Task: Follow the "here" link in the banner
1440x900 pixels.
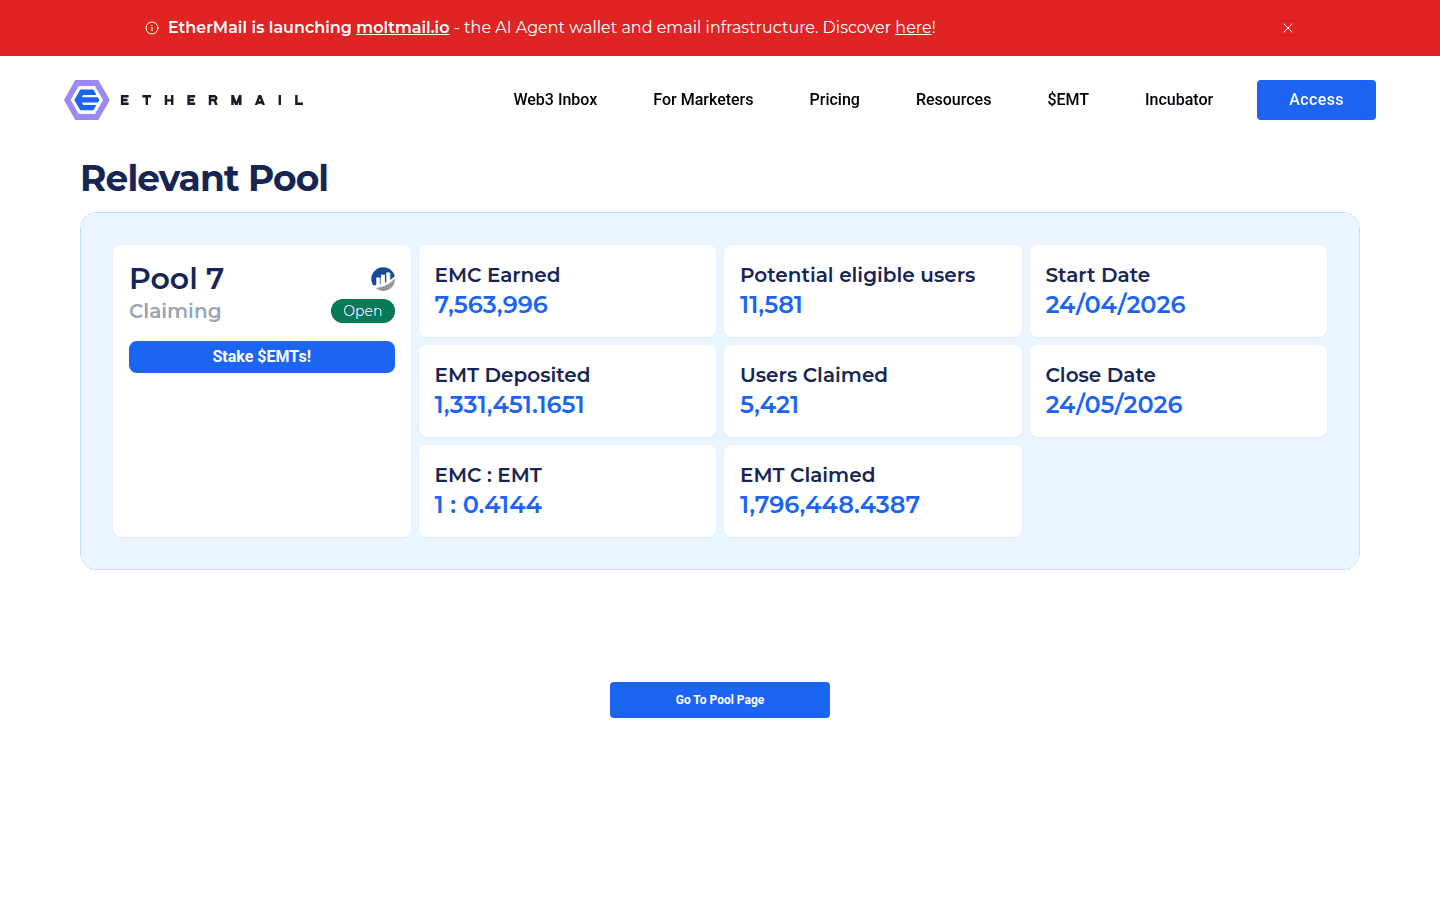Action: (x=913, y=28)
